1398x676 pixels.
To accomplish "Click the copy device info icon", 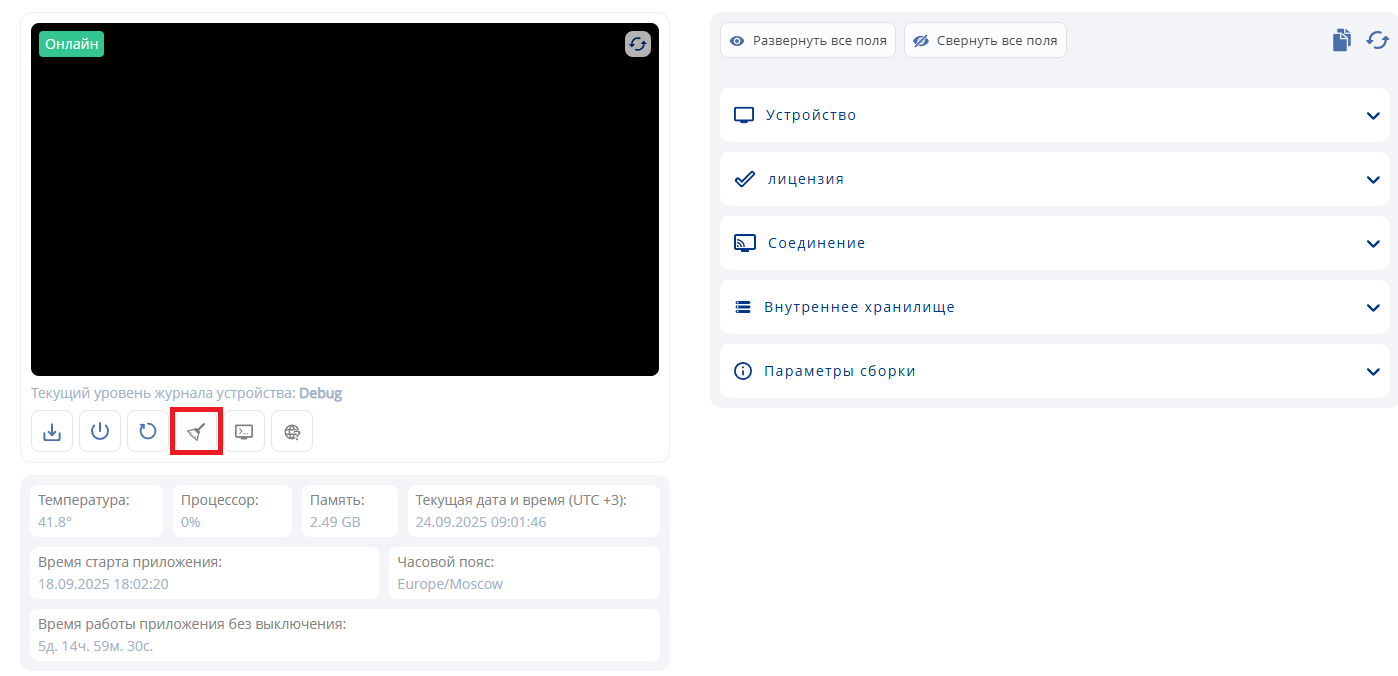I will (1341, 40).
